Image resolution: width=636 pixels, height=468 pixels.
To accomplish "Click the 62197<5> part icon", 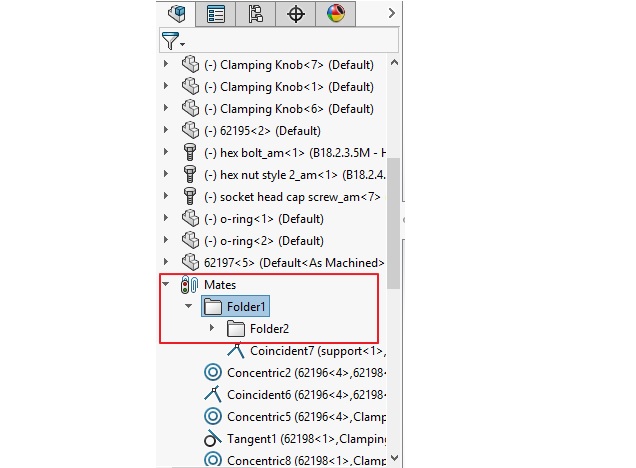I will (190, 262).
